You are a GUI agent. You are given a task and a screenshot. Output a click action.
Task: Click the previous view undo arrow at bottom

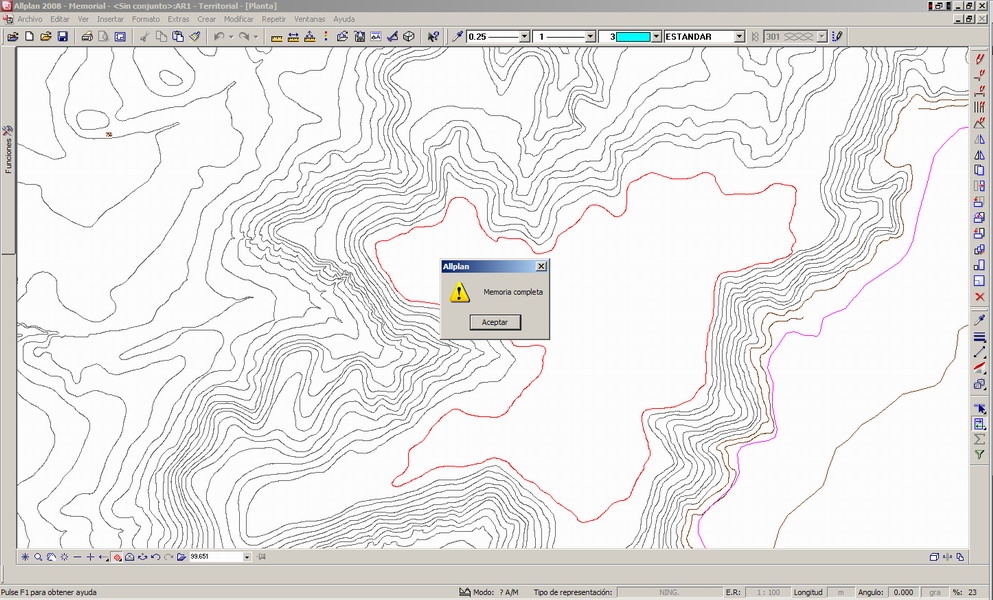(156, 557)
